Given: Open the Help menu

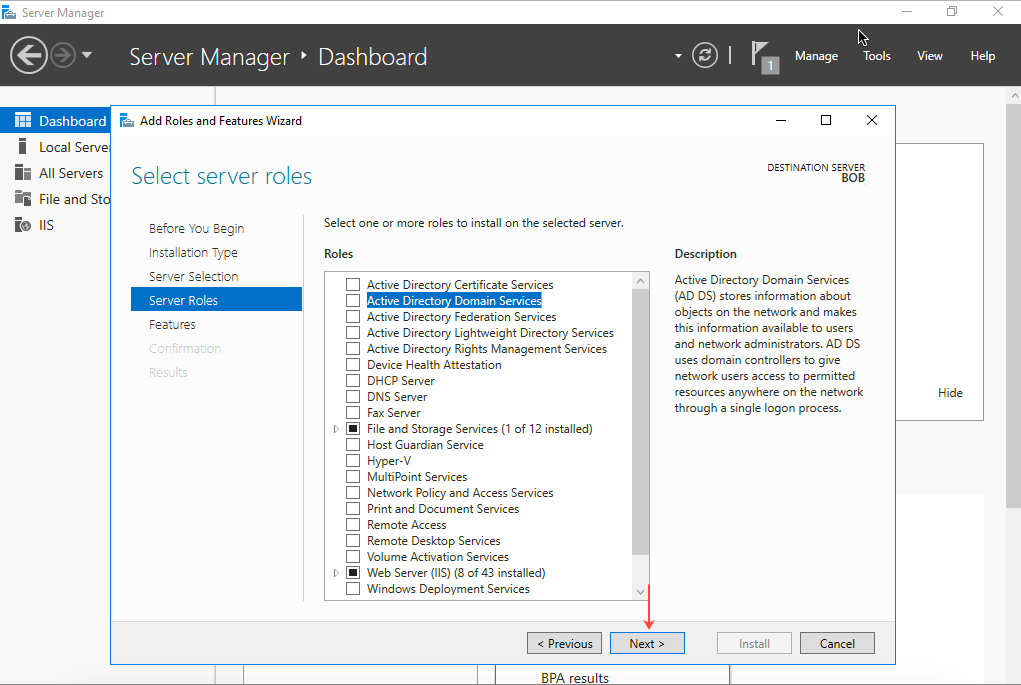Looking at the screenshot, I should 982,56.
